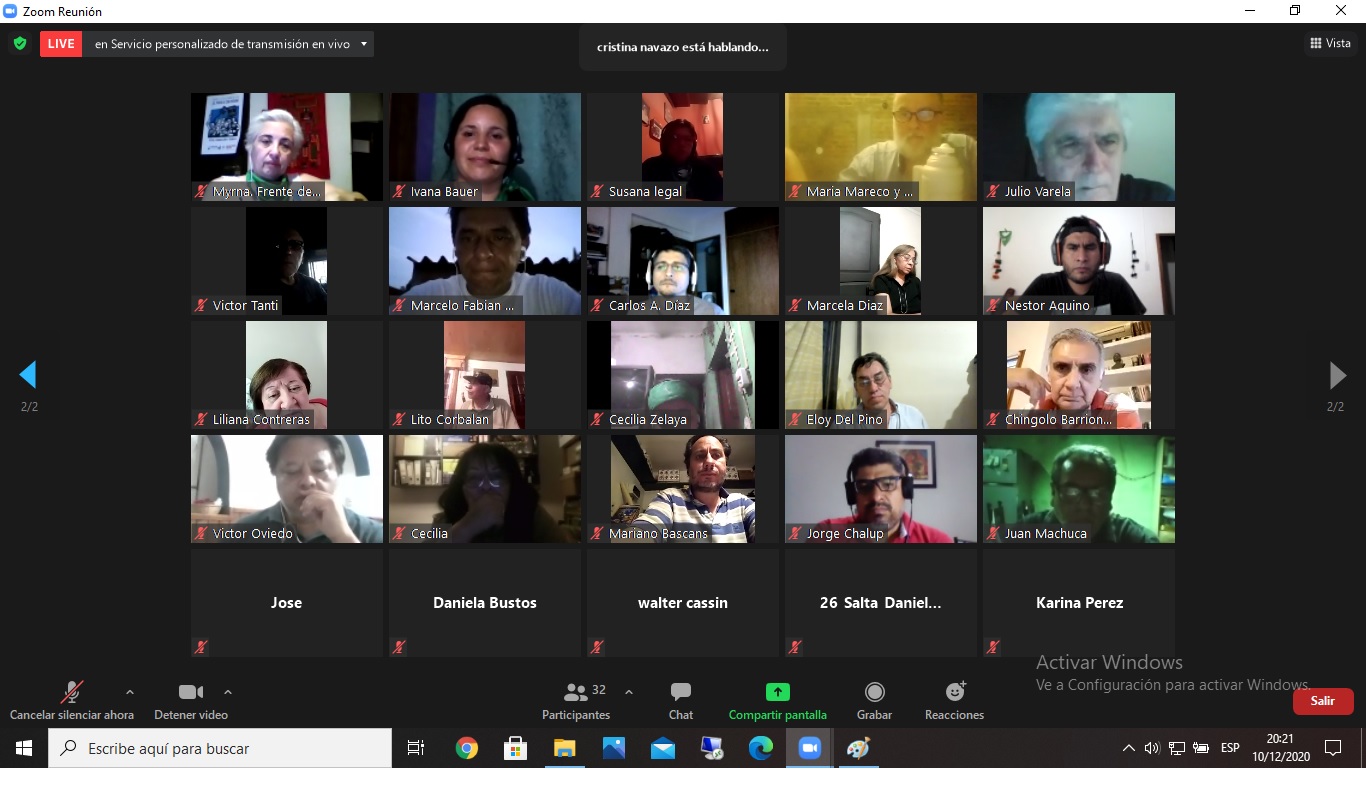
Task: Open Google Chrome from the taskbar
Action: 467,748
